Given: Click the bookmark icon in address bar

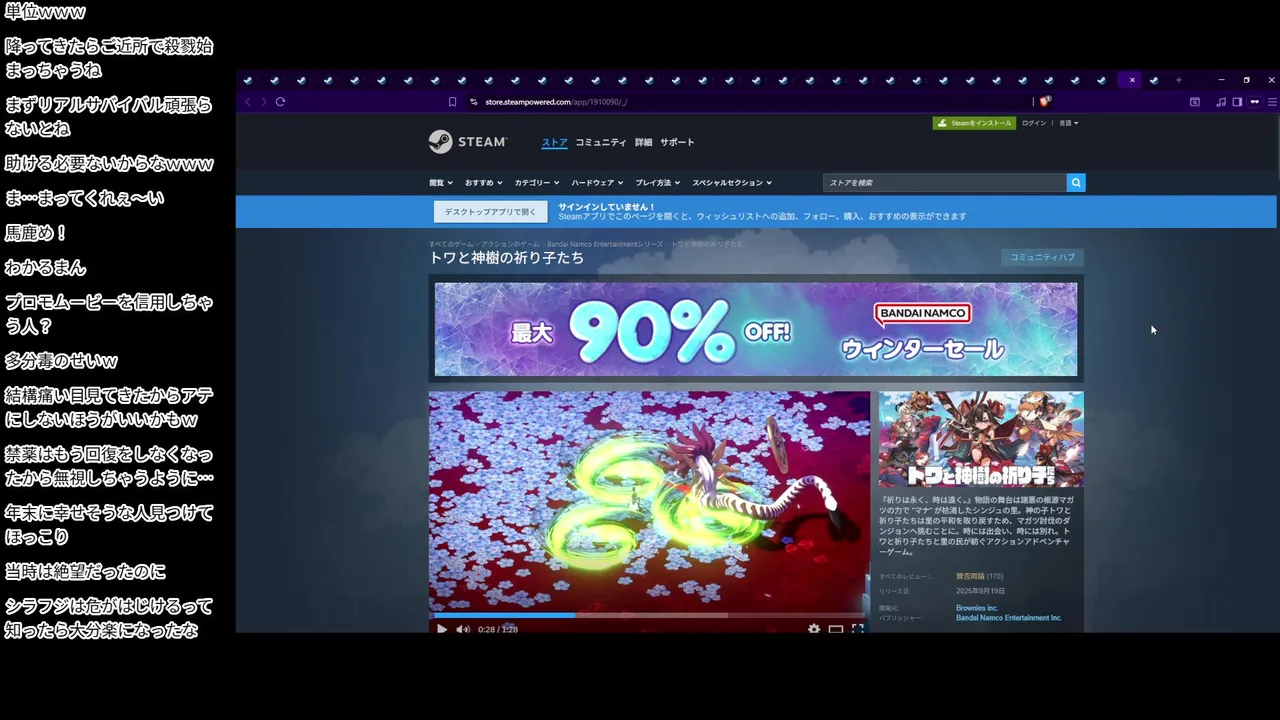Looking at the screenshot, I should pyautogui.click(x=452, y=101).
